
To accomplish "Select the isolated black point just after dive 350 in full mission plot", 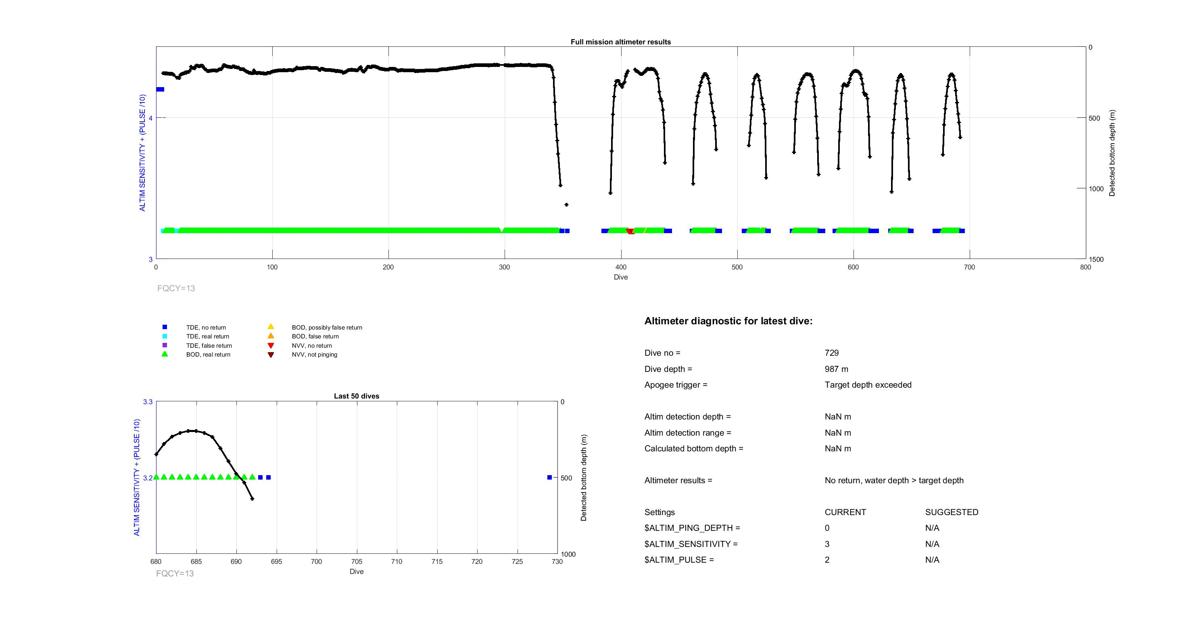I will click(x=567, y=204).
